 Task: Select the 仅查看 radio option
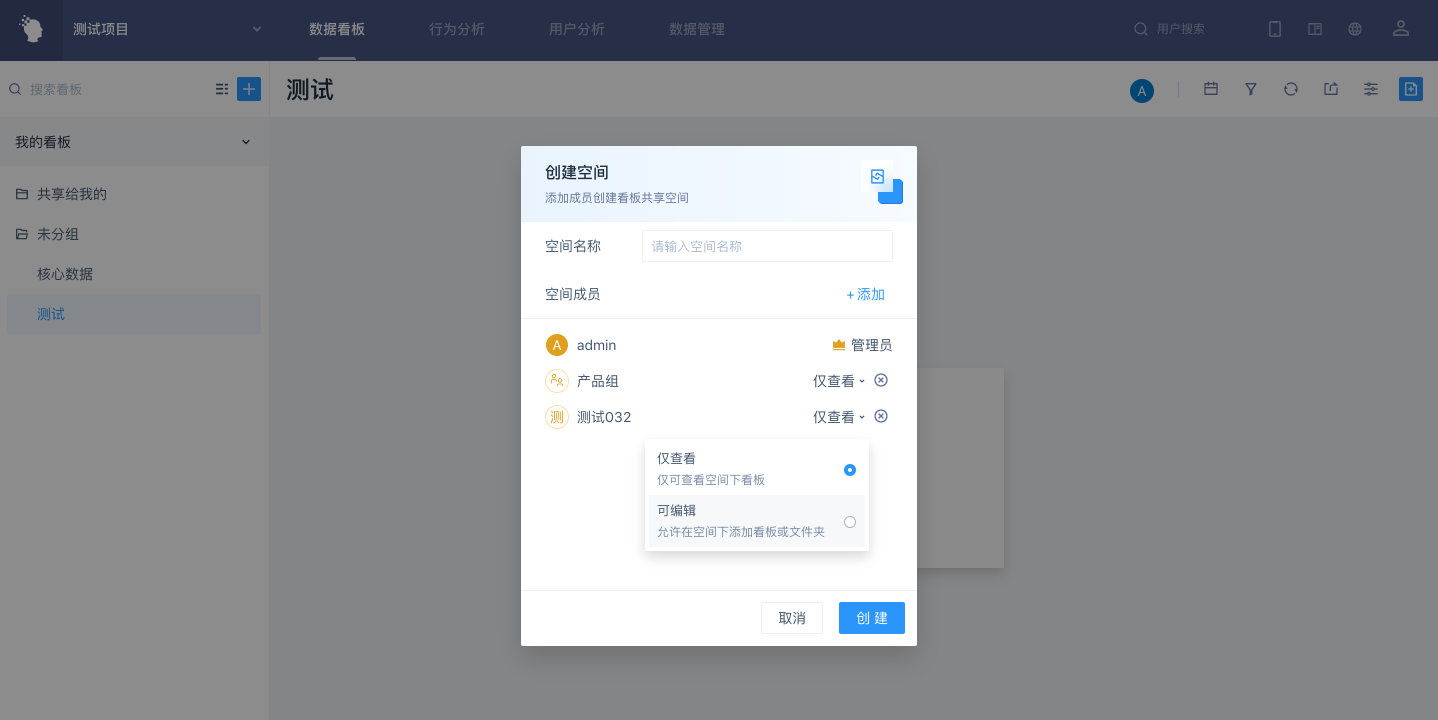(849, 470)
